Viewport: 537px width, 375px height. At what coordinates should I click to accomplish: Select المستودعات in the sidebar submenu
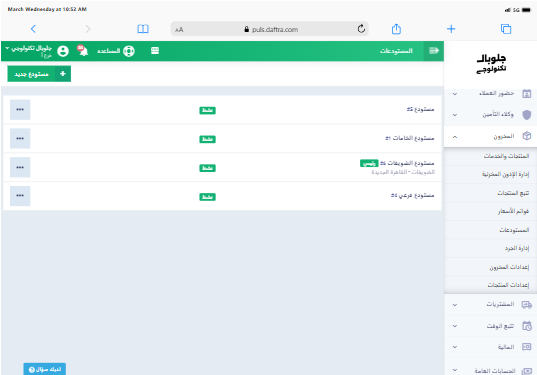(x=514, y=230)
